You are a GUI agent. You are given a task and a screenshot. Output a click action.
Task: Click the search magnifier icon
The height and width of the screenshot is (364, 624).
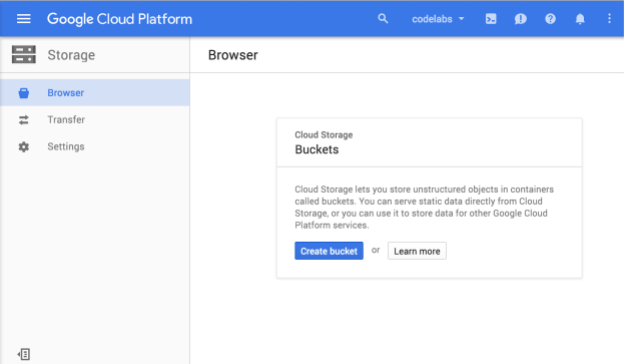pyautogui.click(x=383, y=19)
